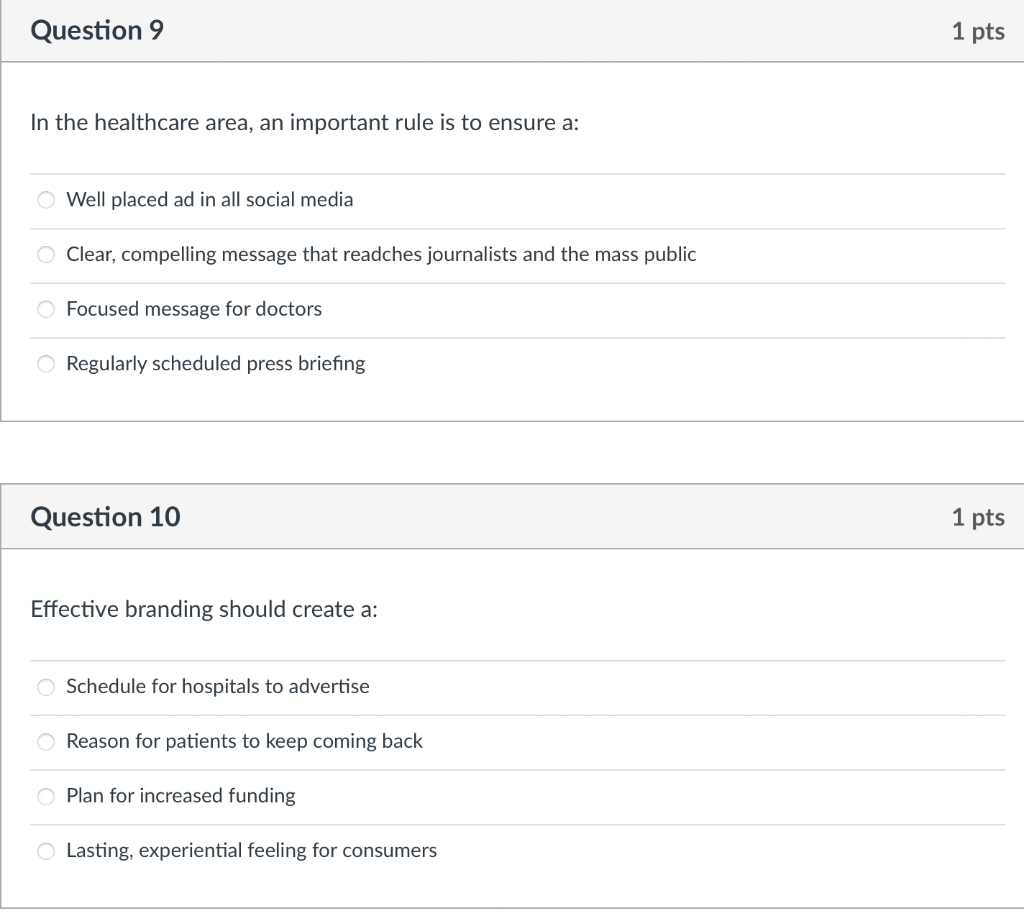This screenshot has width=1024, height=916.
Task: Choose the 'Clear, compelling message' radio option
Action: (x=45, y=255)
